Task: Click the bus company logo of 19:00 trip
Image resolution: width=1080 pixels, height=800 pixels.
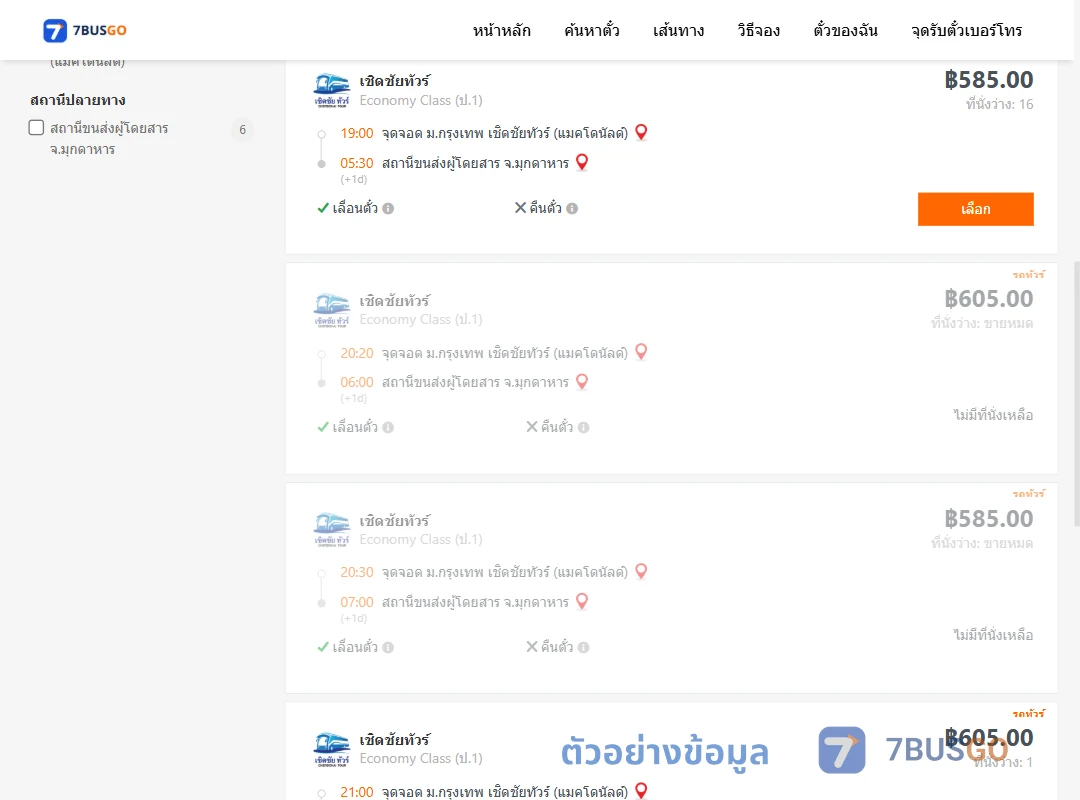Action: coord(332,90)
